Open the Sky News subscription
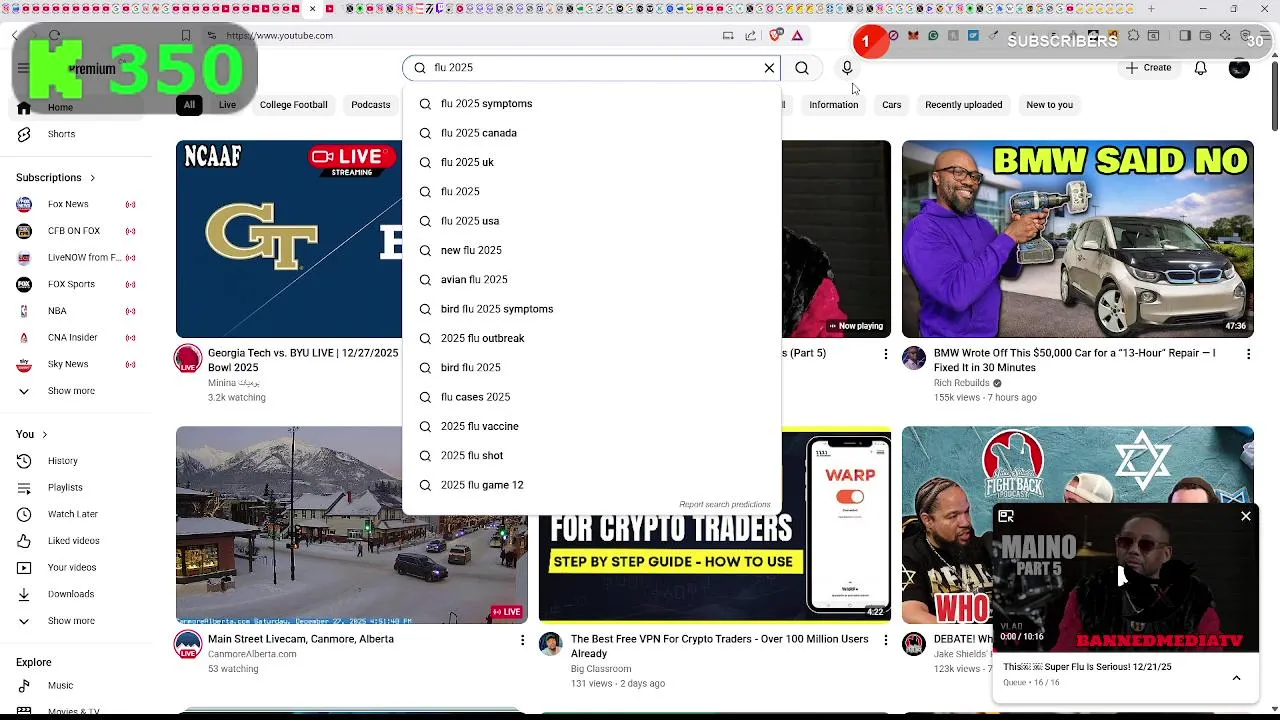The height and width of the screenshot is (720, 1280). pyautogui.click(x=75, y=364)
